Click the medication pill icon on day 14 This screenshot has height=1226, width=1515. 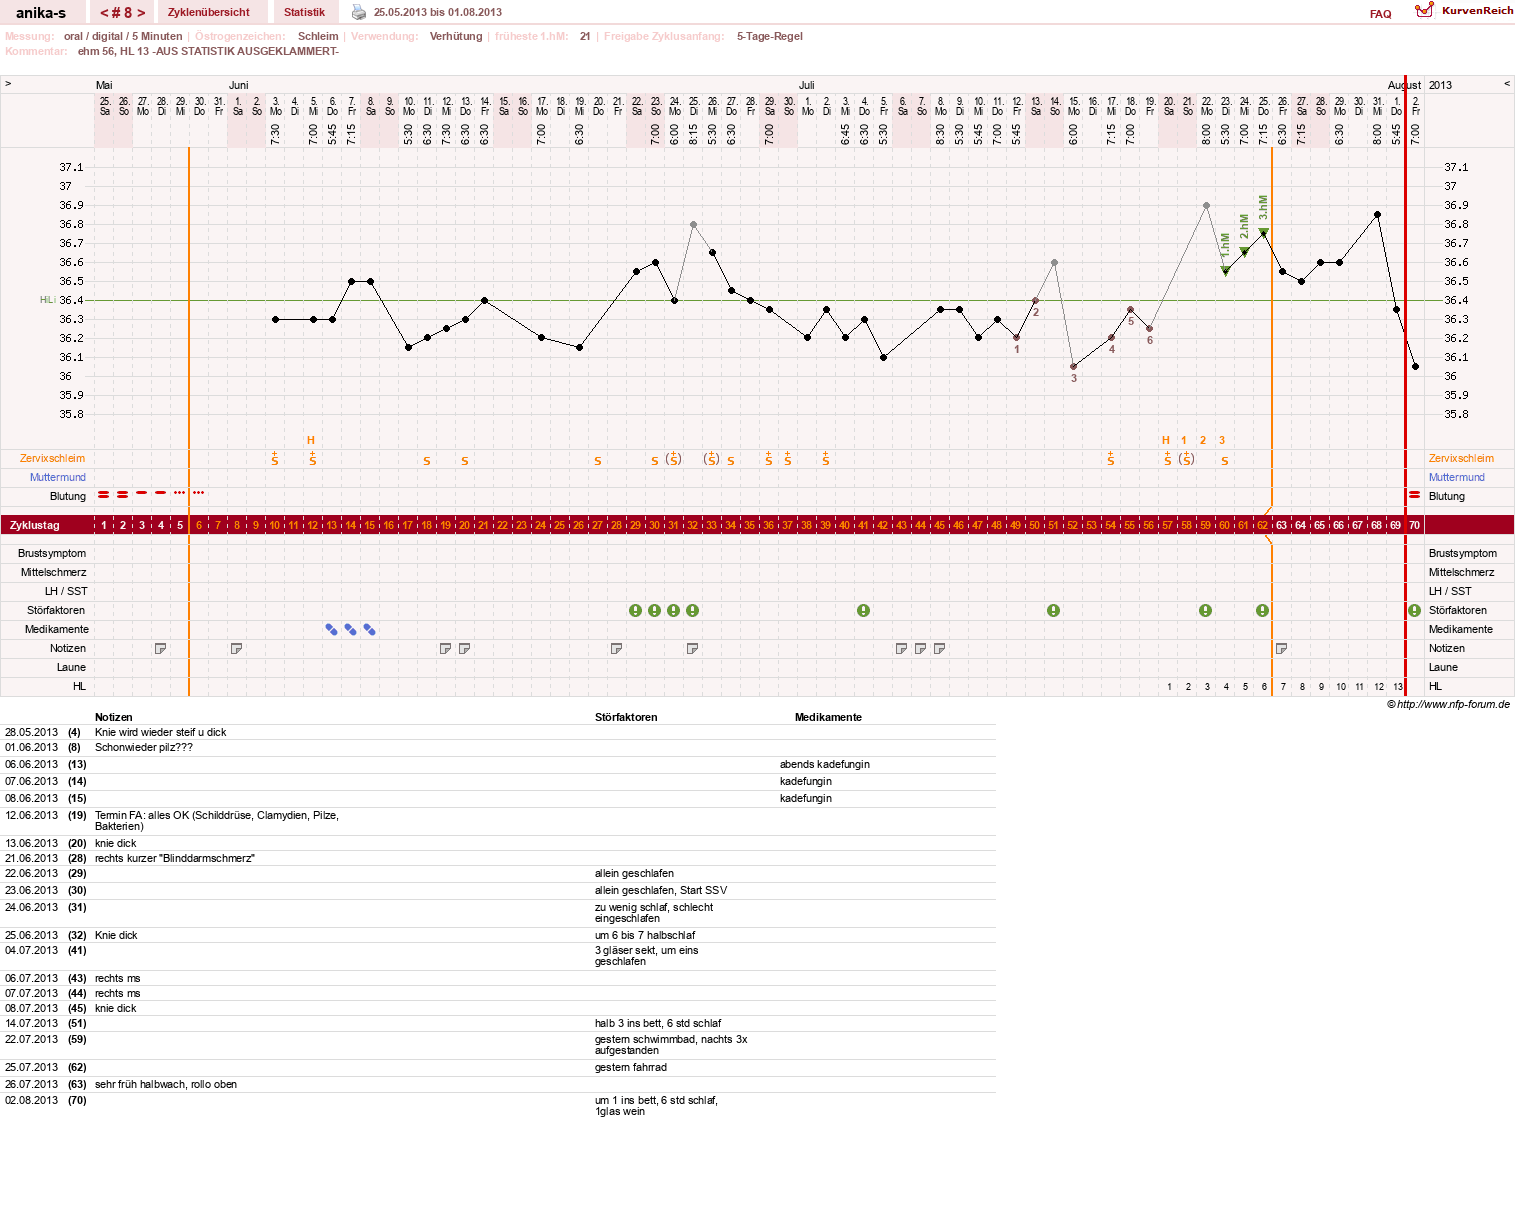[x=350, y=629]
